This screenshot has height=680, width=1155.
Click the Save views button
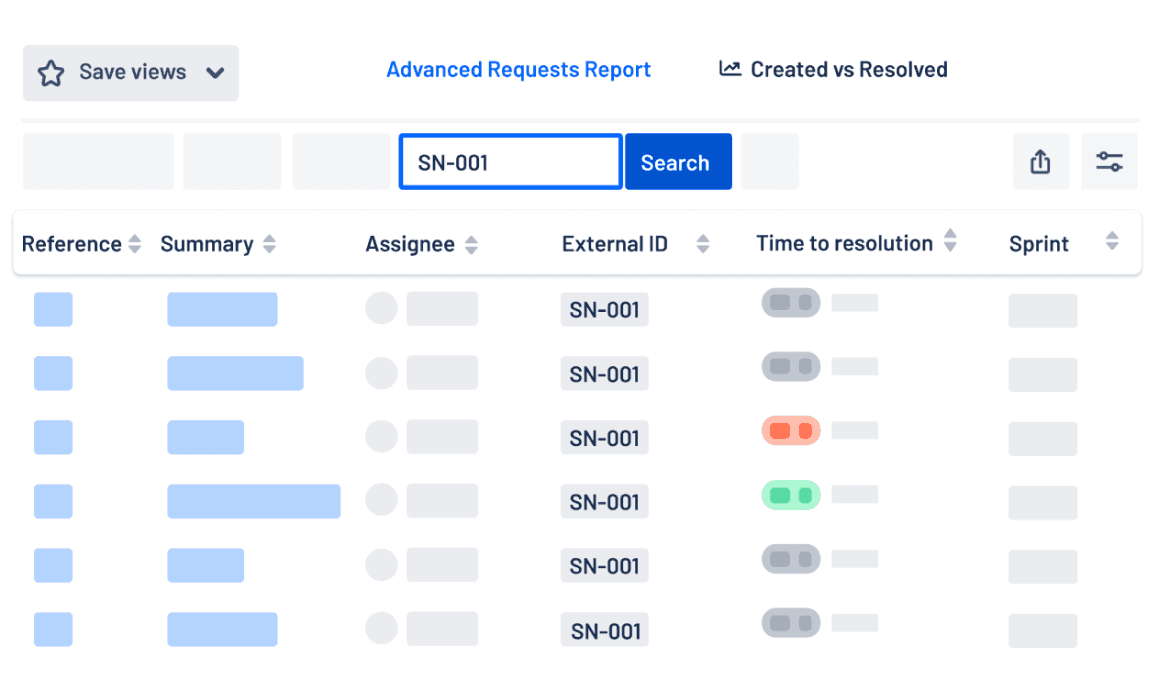(x=130, y=72)
